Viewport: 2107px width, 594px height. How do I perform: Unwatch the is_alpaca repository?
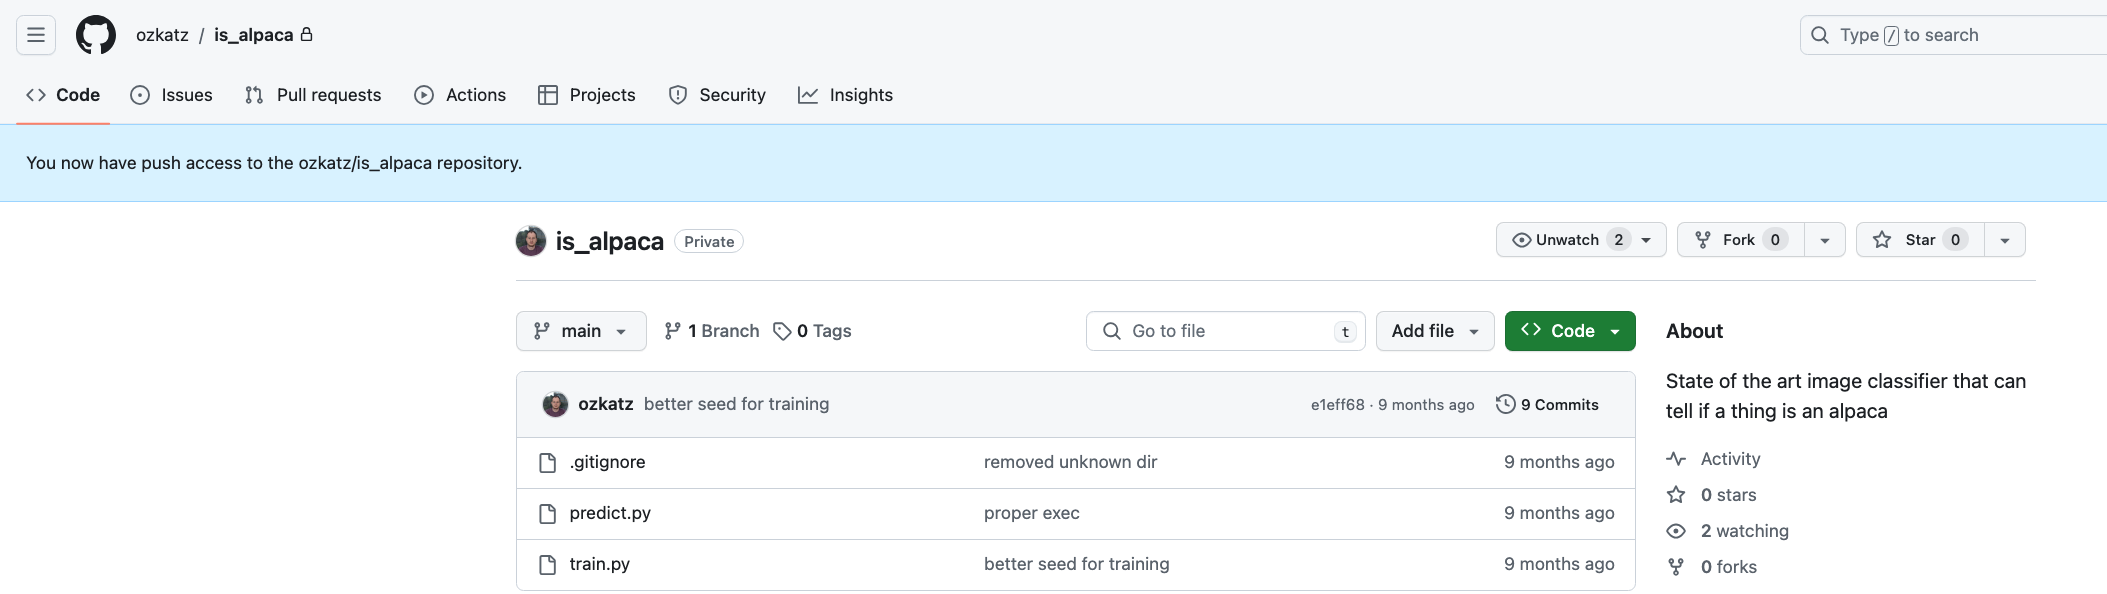[x=1567, y=240]
